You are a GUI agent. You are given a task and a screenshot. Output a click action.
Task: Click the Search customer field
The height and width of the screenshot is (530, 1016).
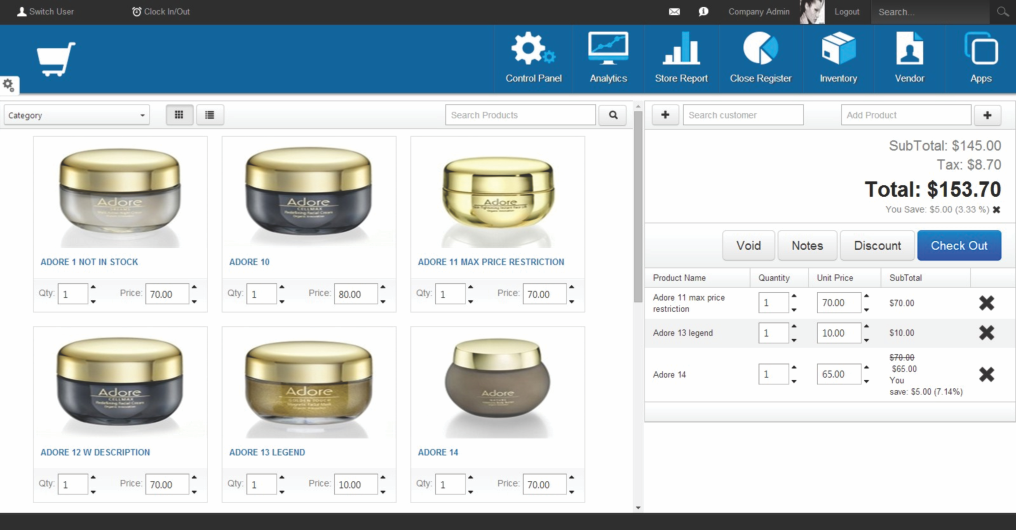pos(743,115)
